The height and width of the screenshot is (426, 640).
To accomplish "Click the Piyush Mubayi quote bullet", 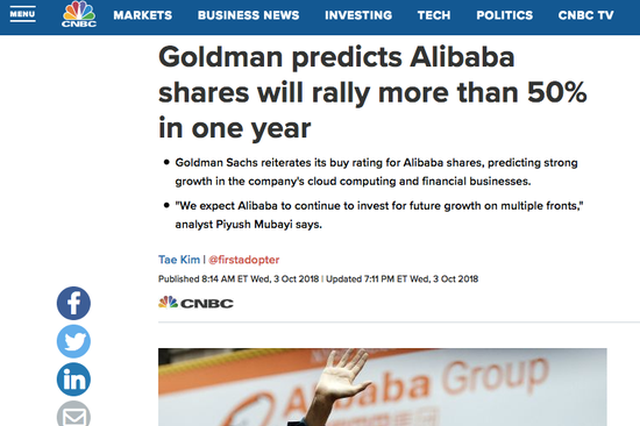I will point(379,215).
